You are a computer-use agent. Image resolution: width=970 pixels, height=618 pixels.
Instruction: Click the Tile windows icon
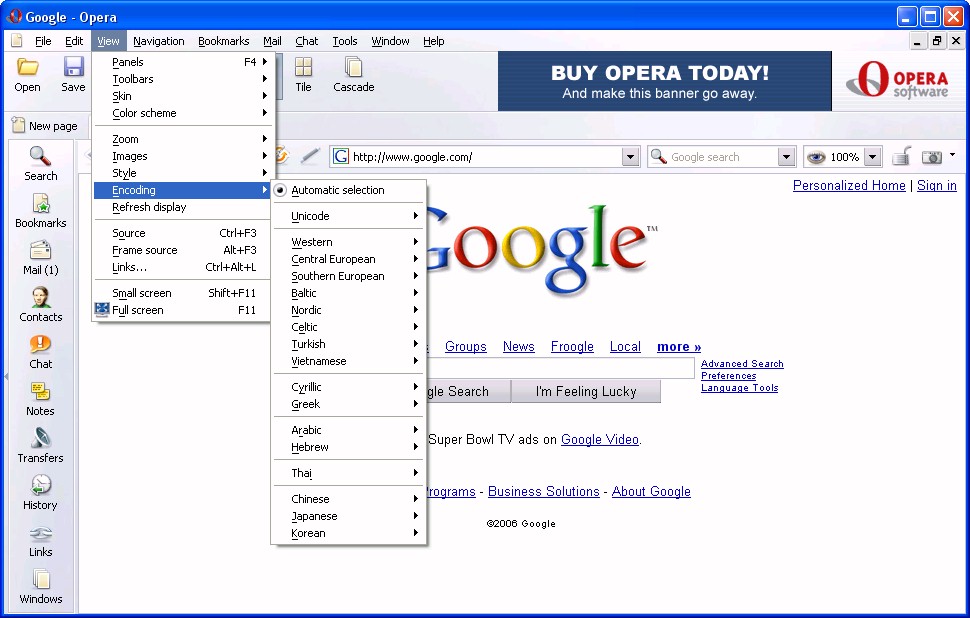click(303, 66)
